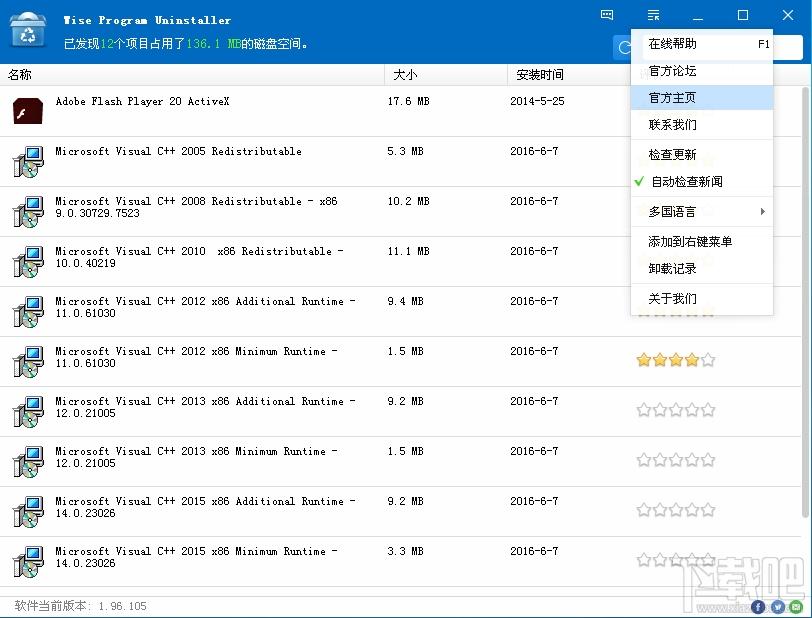Select the Visual C++ 2008 Redistributable installer icon
812x618 pixels.
[28, 211]
